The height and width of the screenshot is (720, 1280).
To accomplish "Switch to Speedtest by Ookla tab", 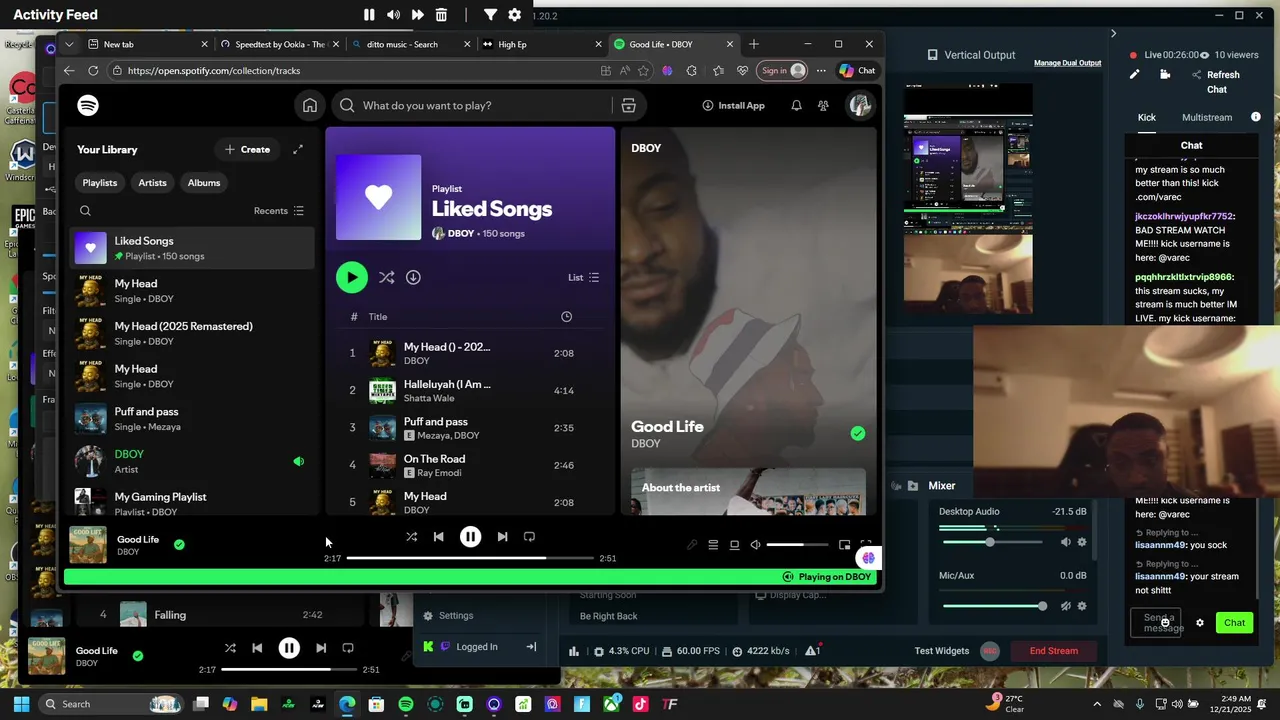I will (279, 44).
